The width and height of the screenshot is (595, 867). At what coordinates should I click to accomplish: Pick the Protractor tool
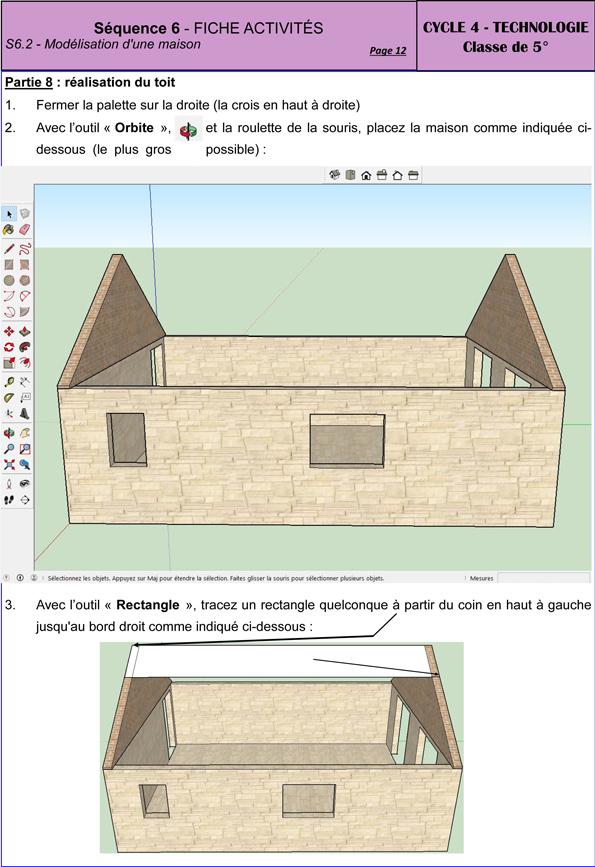coord(9,398)
